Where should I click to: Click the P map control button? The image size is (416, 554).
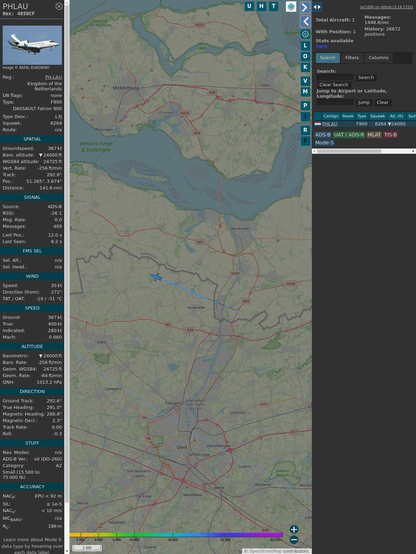pos(305,105)
